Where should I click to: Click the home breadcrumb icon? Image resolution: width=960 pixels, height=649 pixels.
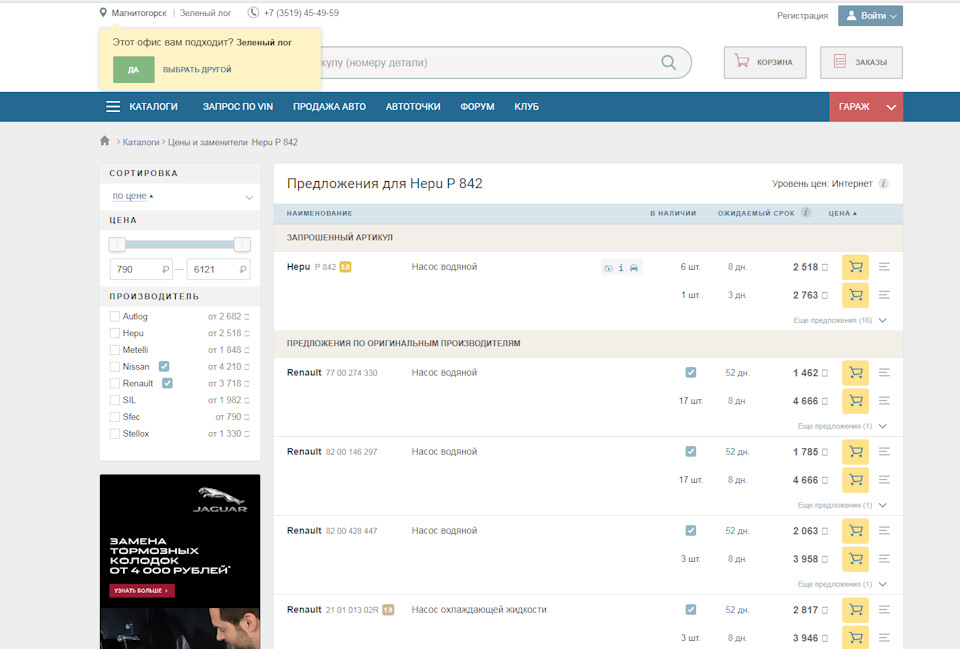(x=105, y=141)
